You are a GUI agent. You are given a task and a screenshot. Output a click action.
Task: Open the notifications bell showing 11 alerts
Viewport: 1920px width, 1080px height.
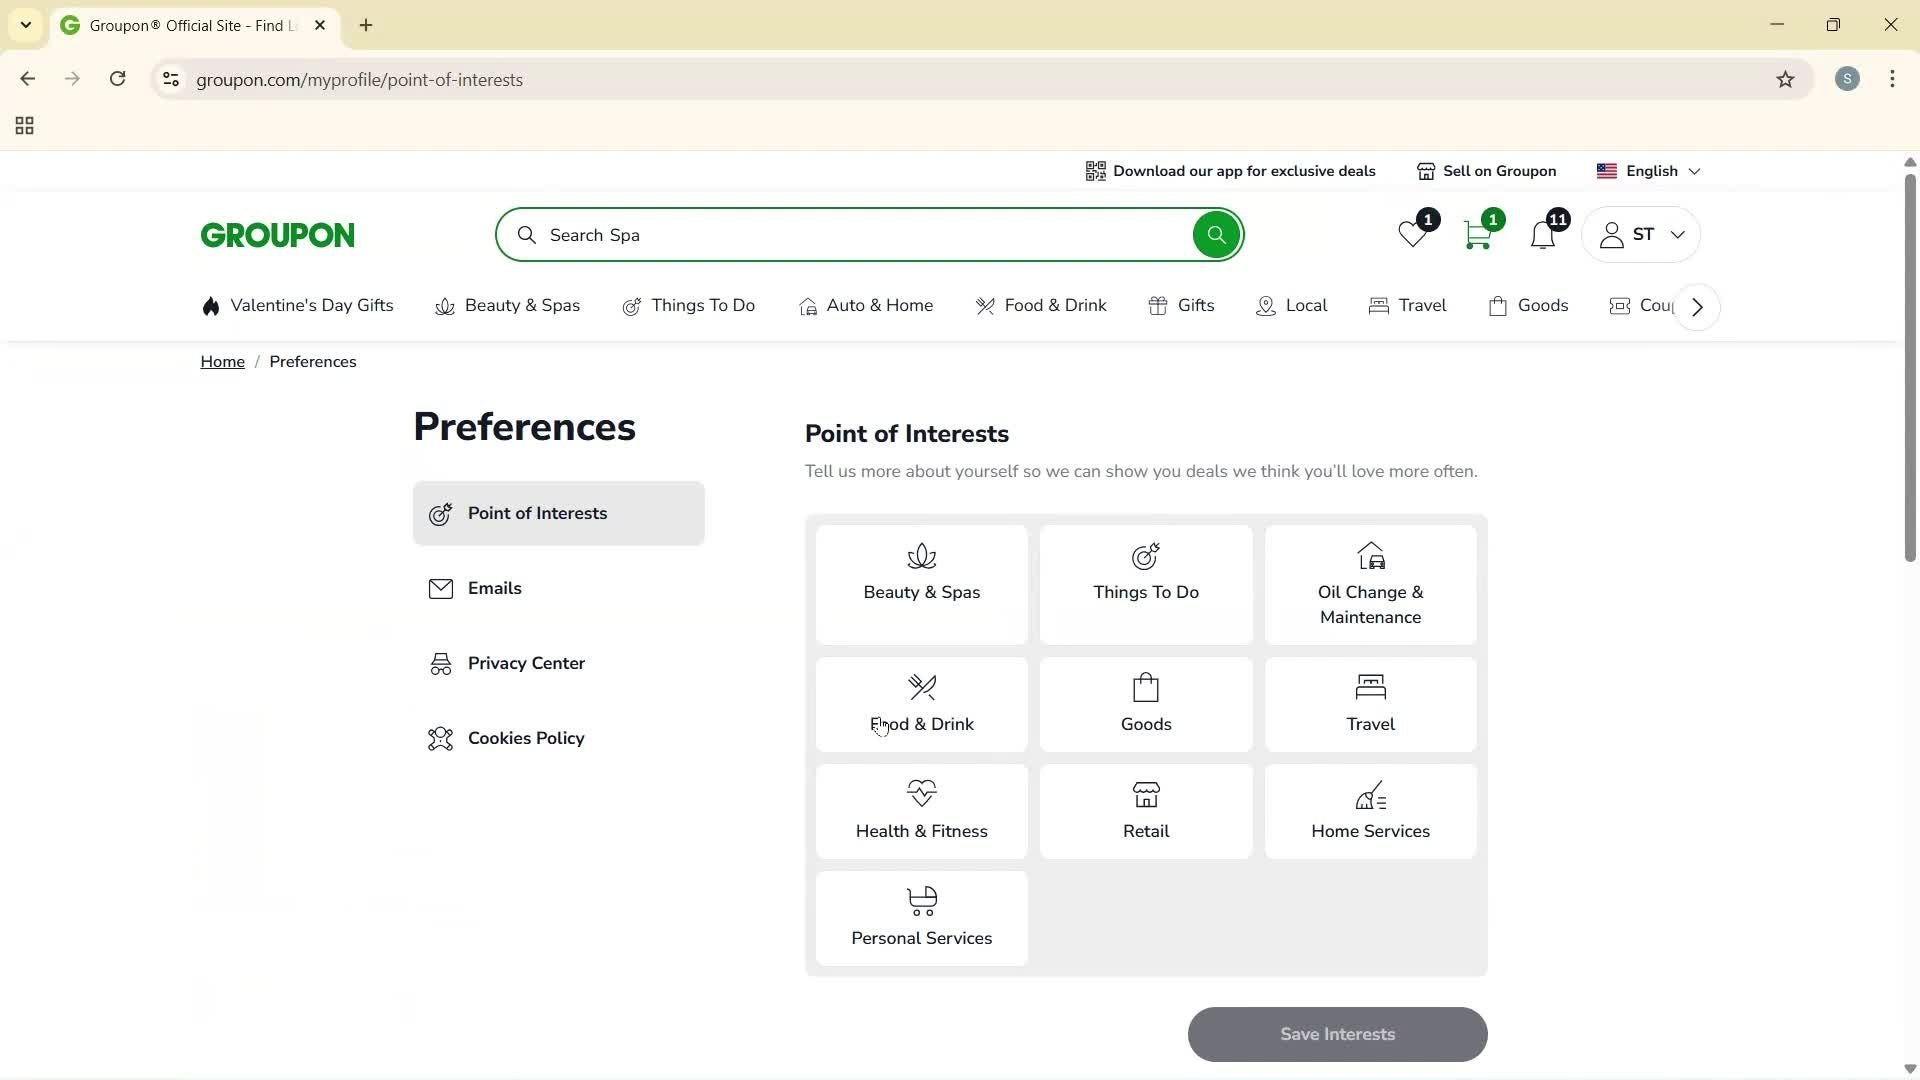pos(1543,234)
